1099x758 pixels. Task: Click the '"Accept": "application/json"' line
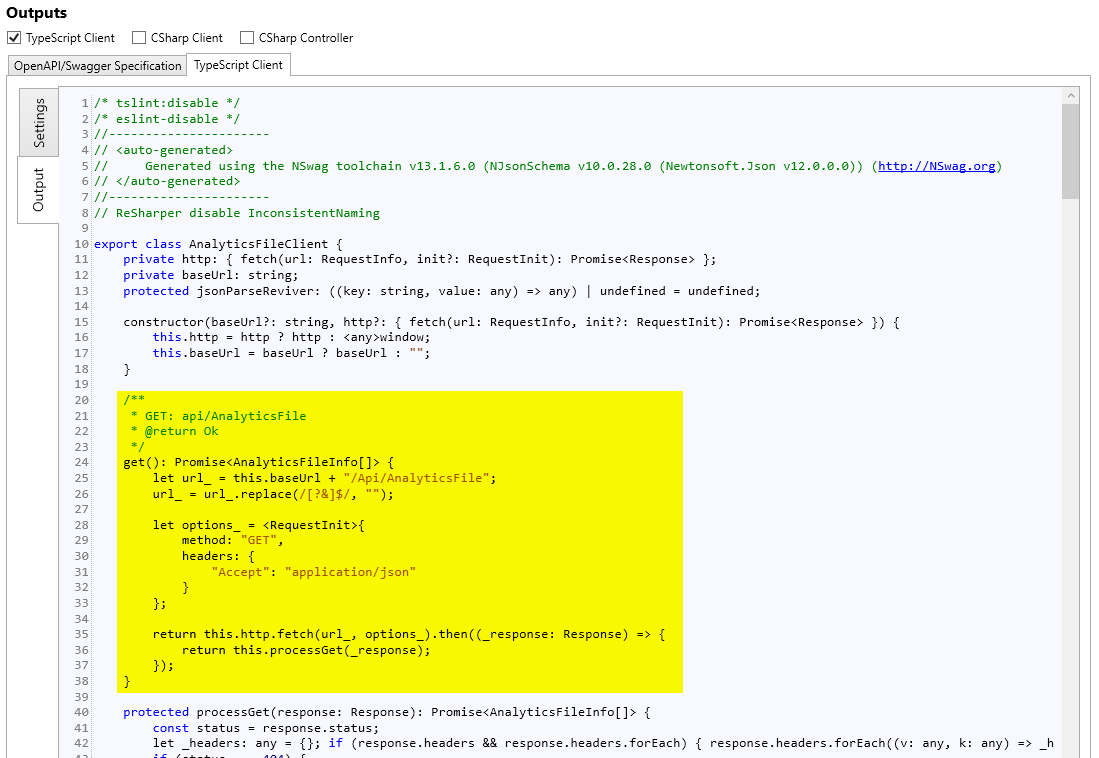tap(313, 572)
